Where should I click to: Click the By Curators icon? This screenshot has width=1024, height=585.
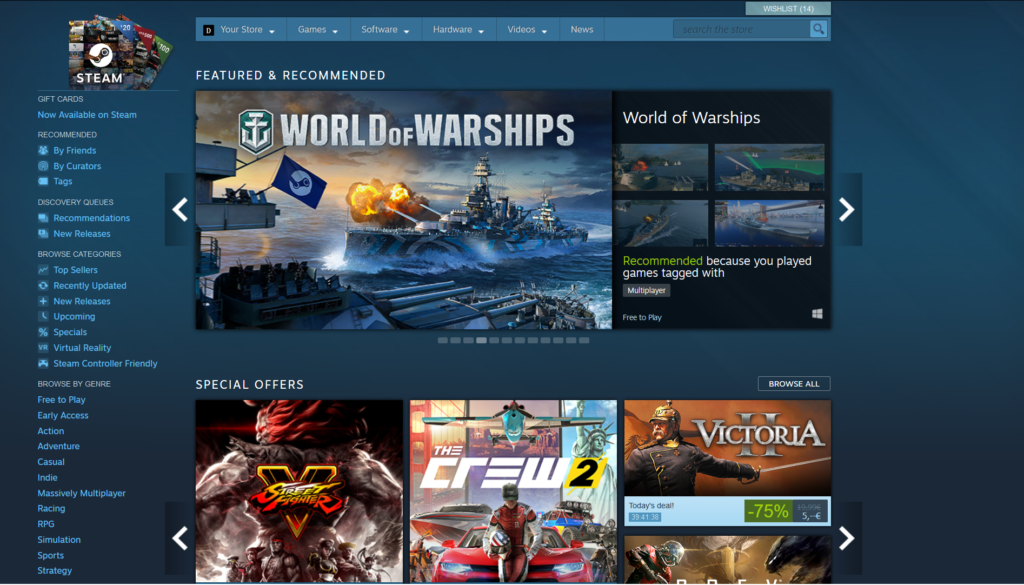[43, 166]
